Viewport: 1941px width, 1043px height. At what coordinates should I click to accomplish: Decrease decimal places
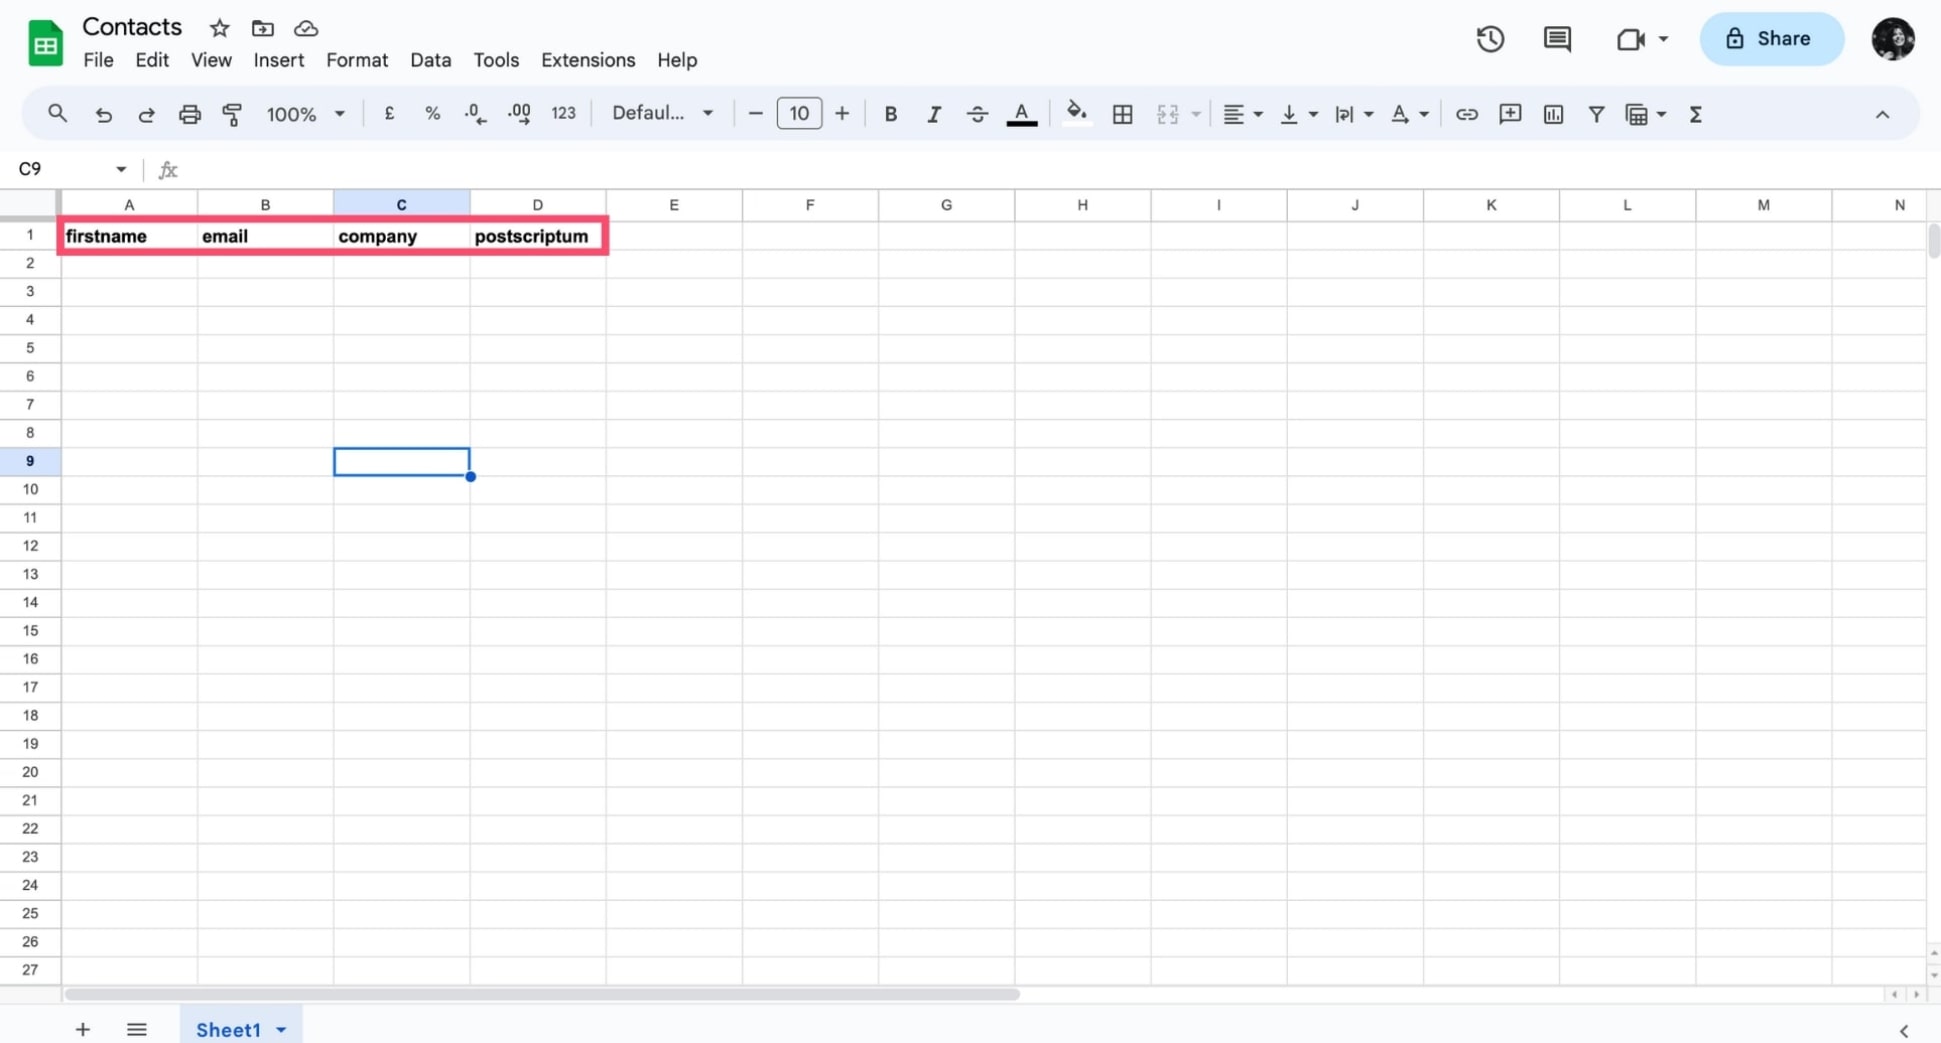pos(476,114)
